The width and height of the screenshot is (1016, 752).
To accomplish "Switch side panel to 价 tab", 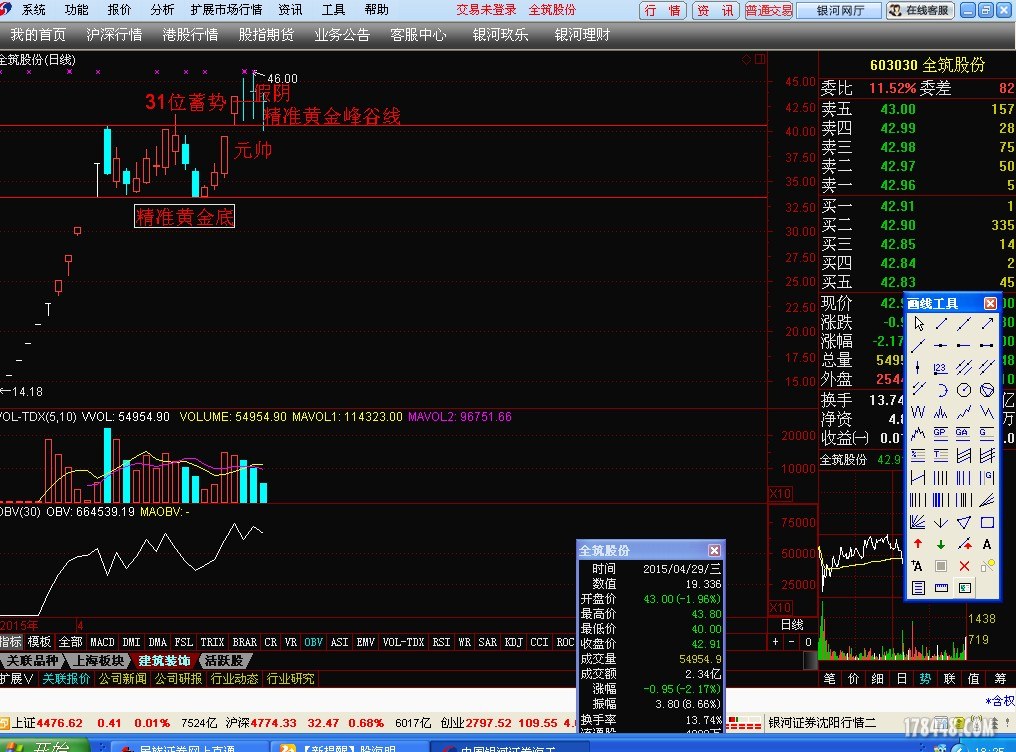I will point(853,678).
